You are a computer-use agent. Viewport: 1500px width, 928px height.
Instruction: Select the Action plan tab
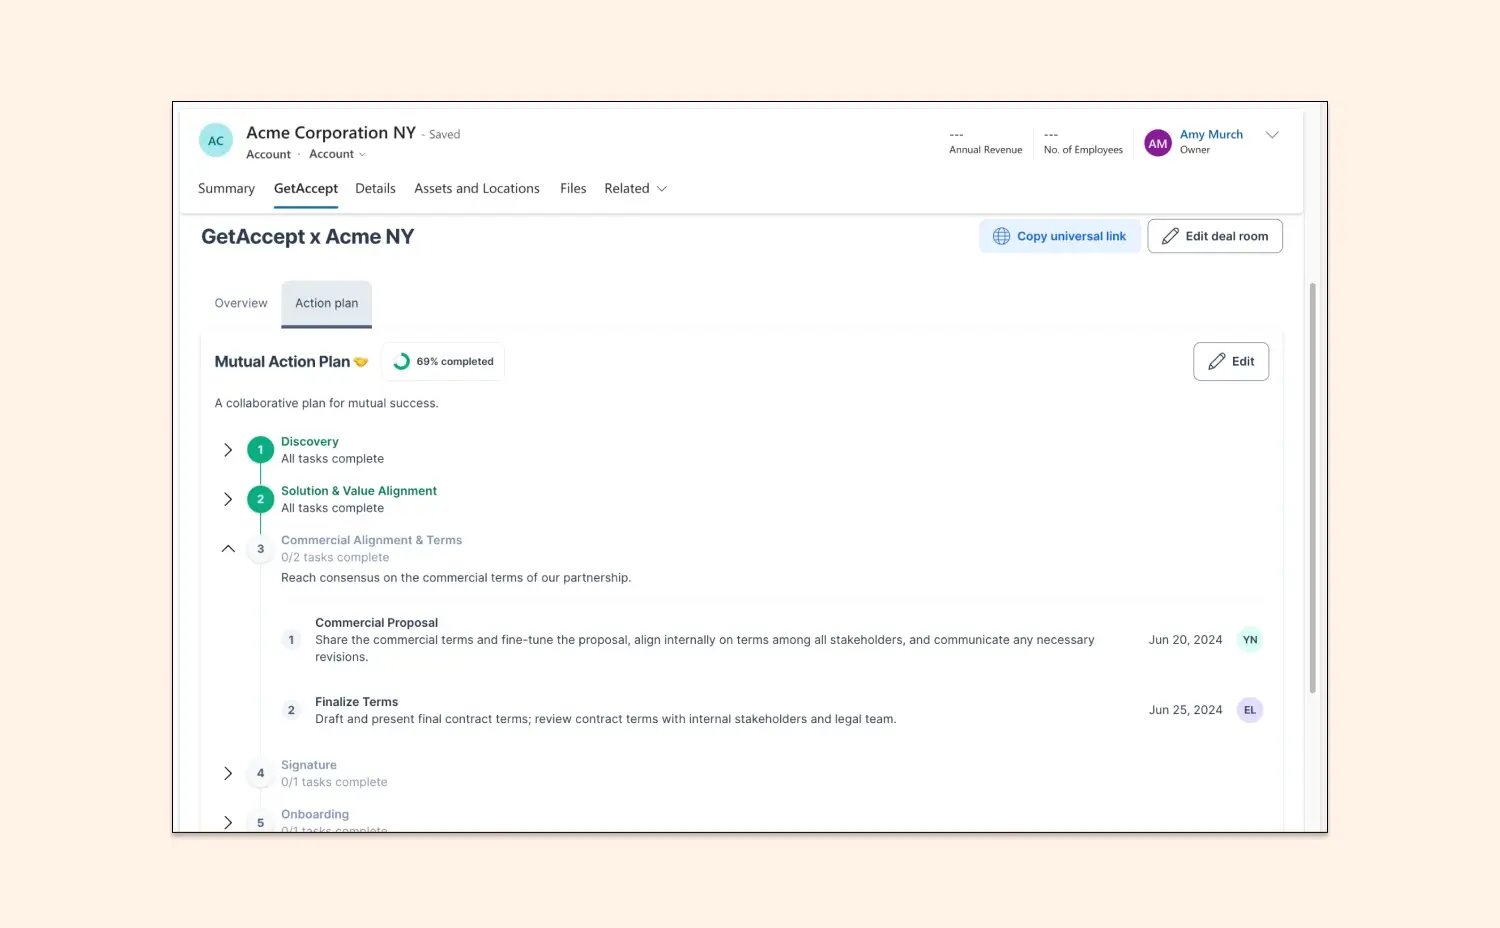(x=326, y=303)
